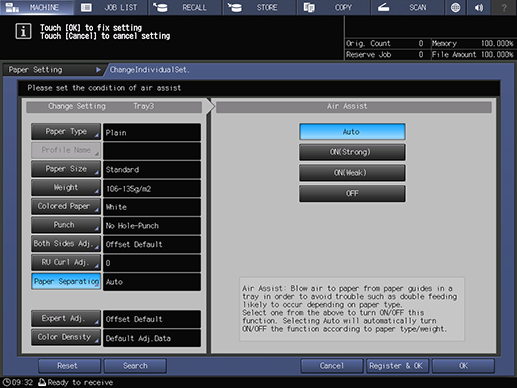This screenshot has width=517, height=388.
Task: Open the SCAN tab
Action: coord(408,7)
